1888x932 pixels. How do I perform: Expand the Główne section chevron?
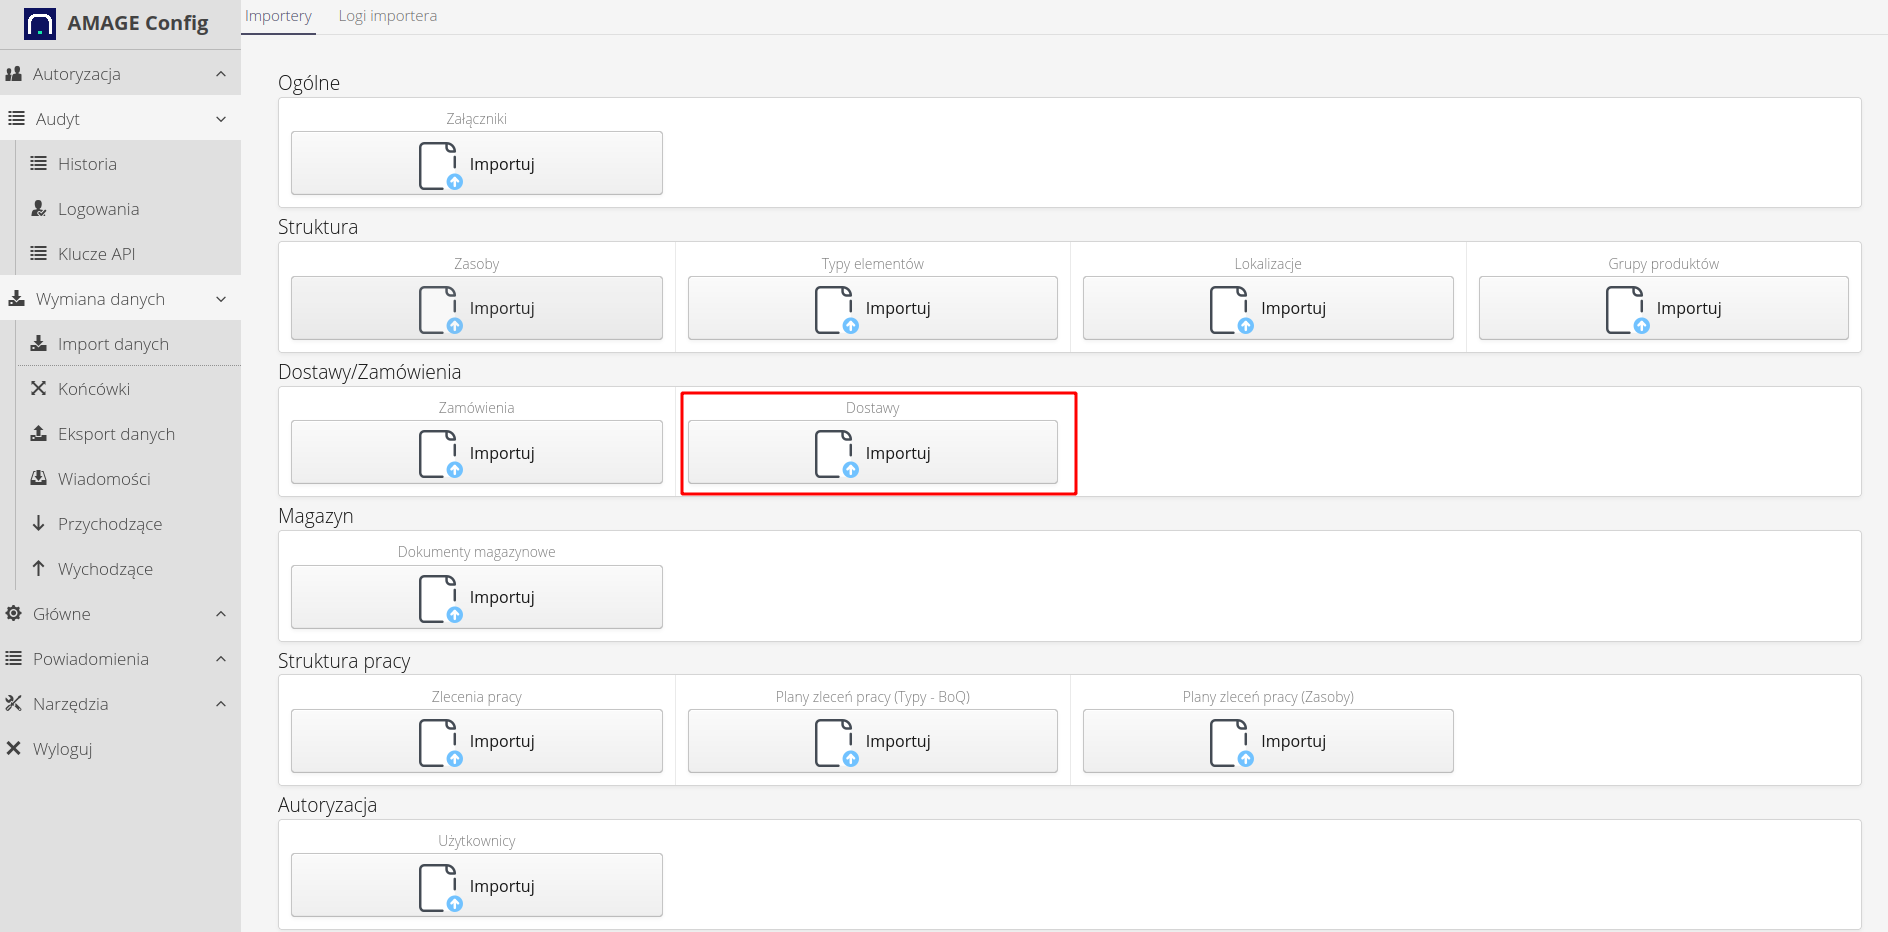tap(221, 614)
